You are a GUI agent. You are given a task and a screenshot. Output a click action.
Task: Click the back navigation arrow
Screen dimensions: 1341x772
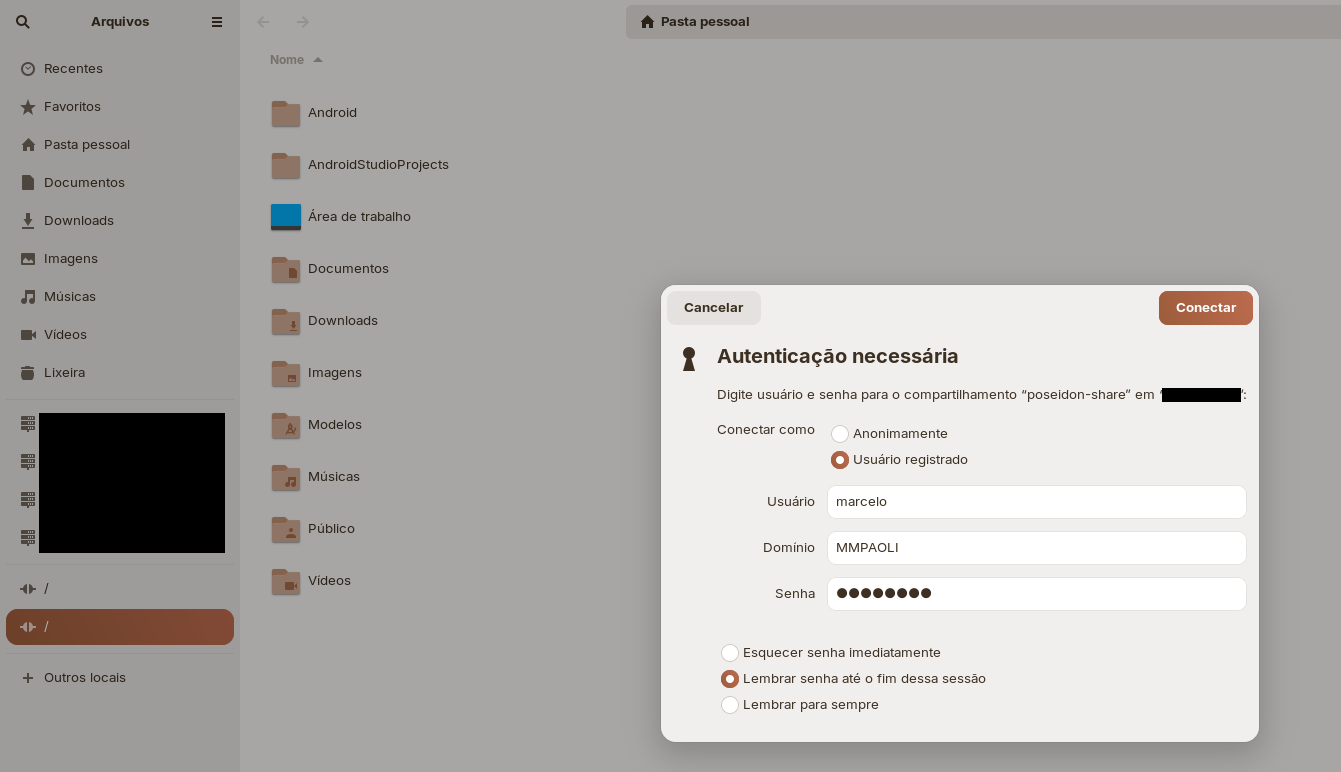pyautogui.click(x=263, y=22)
